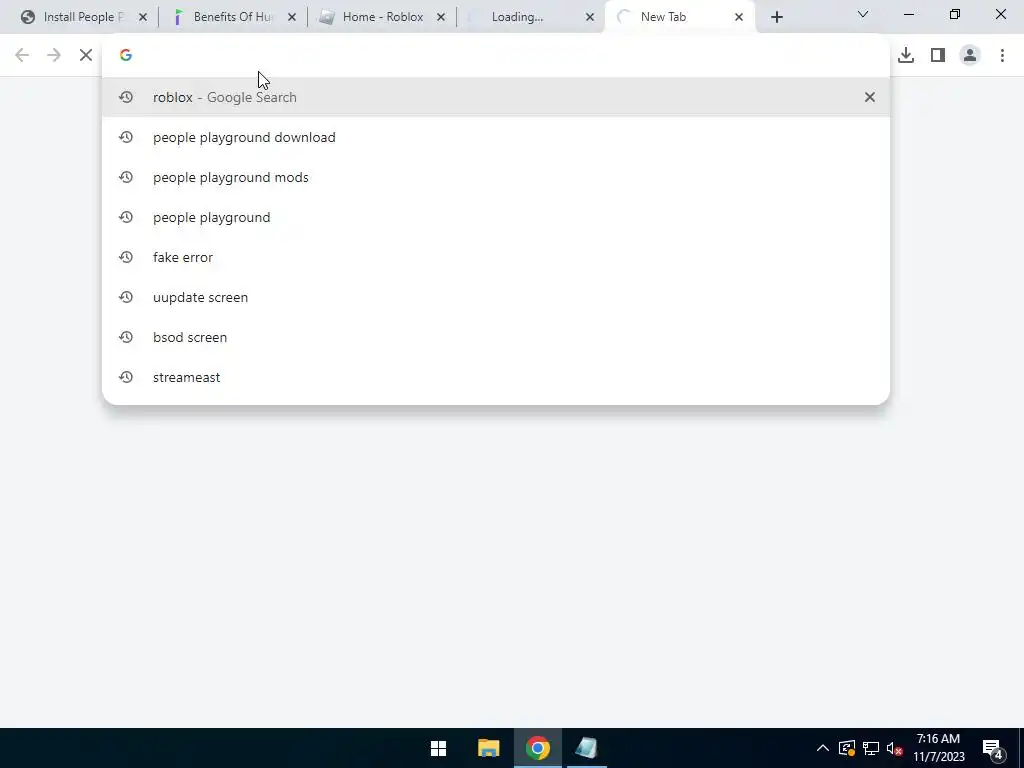Open the notification center with 4 alerts
1024x768 pixels.
tap(992, 749)
